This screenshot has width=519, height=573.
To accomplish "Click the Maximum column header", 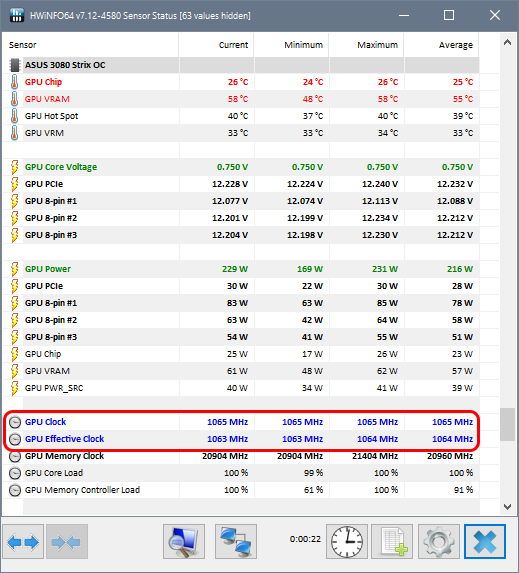I will click(x=377, y=45).
